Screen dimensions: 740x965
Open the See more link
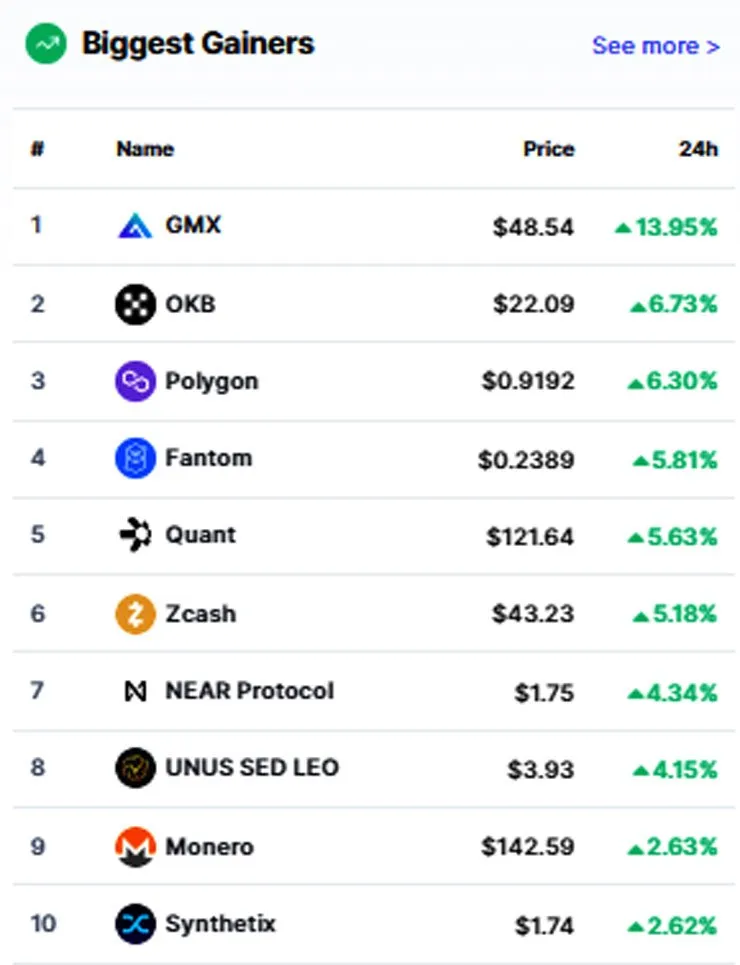(656, 46)
